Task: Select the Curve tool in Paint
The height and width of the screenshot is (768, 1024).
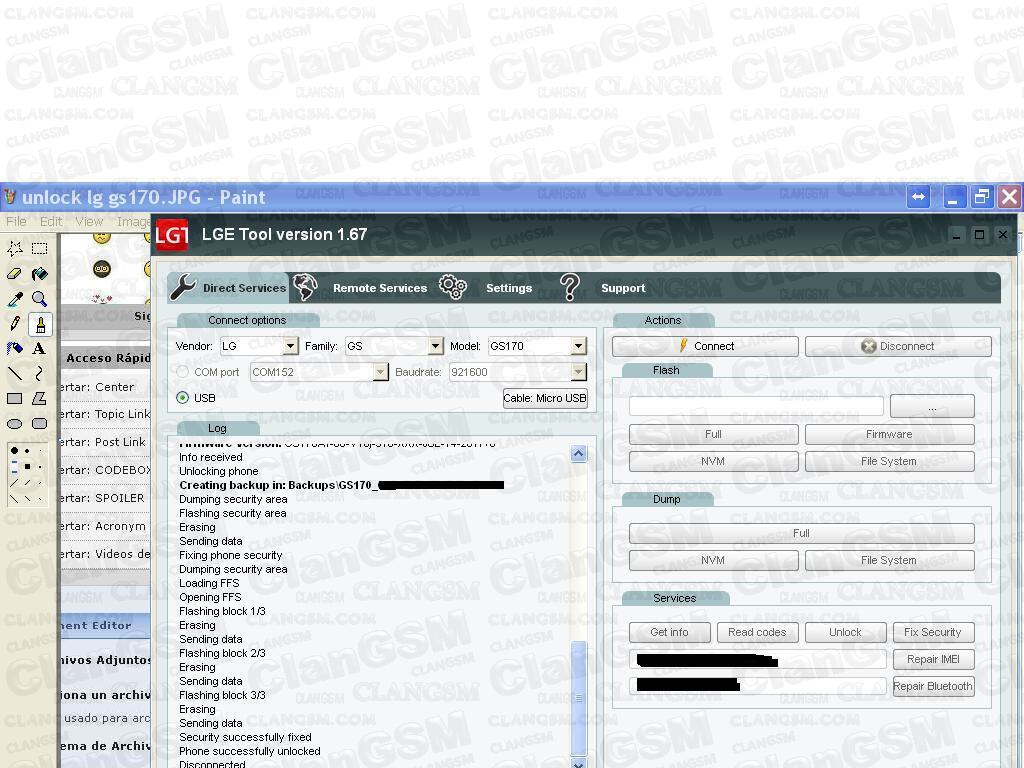Action: click(40, 373)
